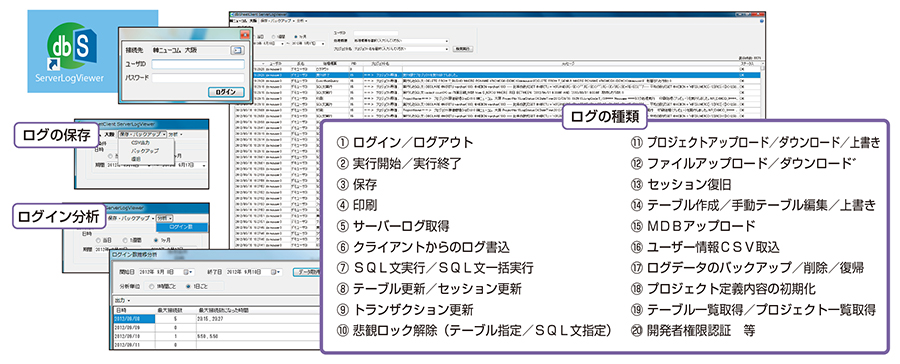Select 当日 radio in login-analysis window

[x=104, y=240]
